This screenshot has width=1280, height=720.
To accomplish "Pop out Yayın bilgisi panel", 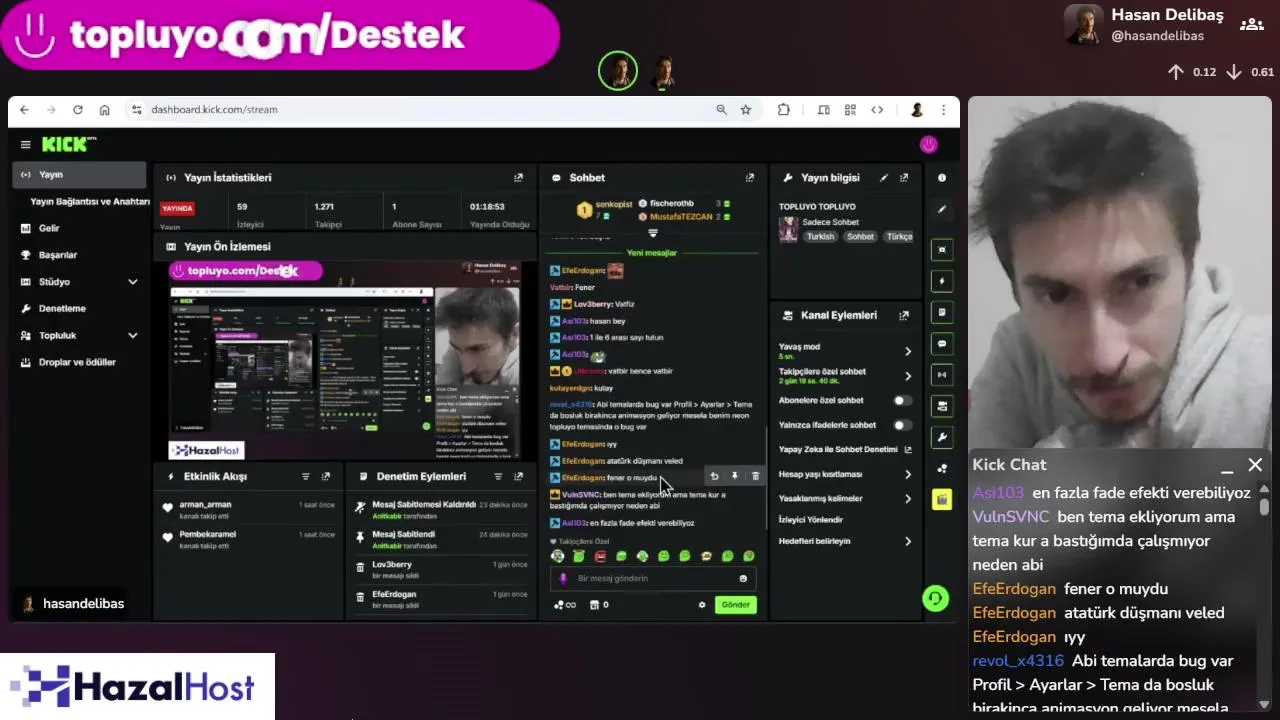I will pos(904,178).
